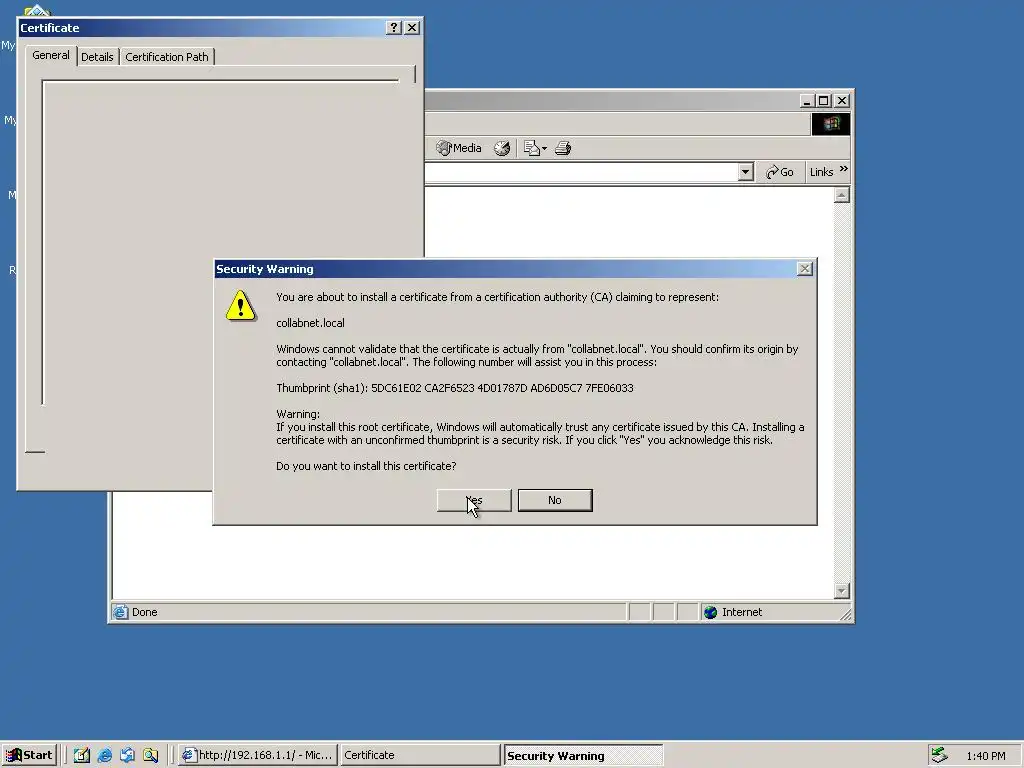Switch to Certificate taskbar button
The width and height of the screenshot is (1024, 768).
tap(420, 755)
